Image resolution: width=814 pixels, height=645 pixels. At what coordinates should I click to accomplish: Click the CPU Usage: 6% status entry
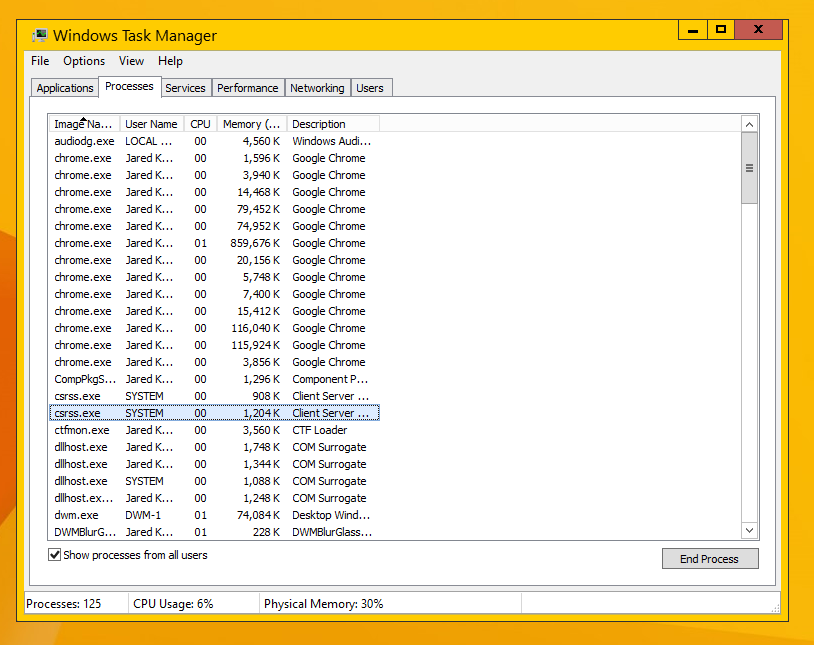pyautogui.click(x=194, y=603)
